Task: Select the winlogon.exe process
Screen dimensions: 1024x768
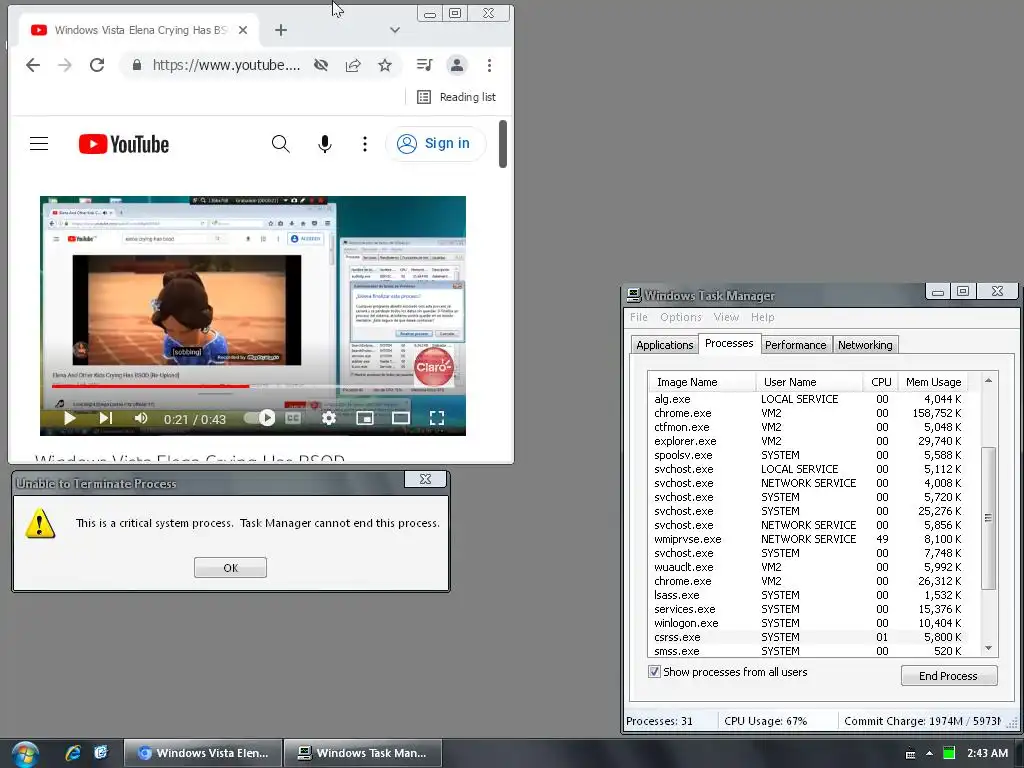Action: [807, 623]
